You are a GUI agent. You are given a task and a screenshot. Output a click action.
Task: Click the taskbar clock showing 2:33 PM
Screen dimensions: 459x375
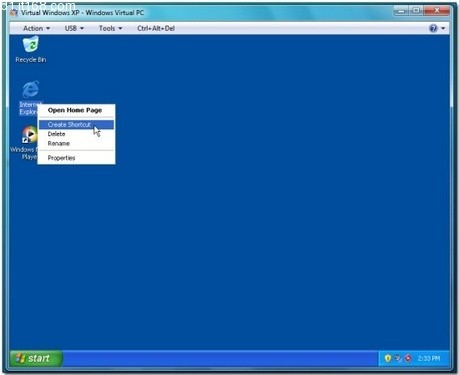[x=429, y=358]
